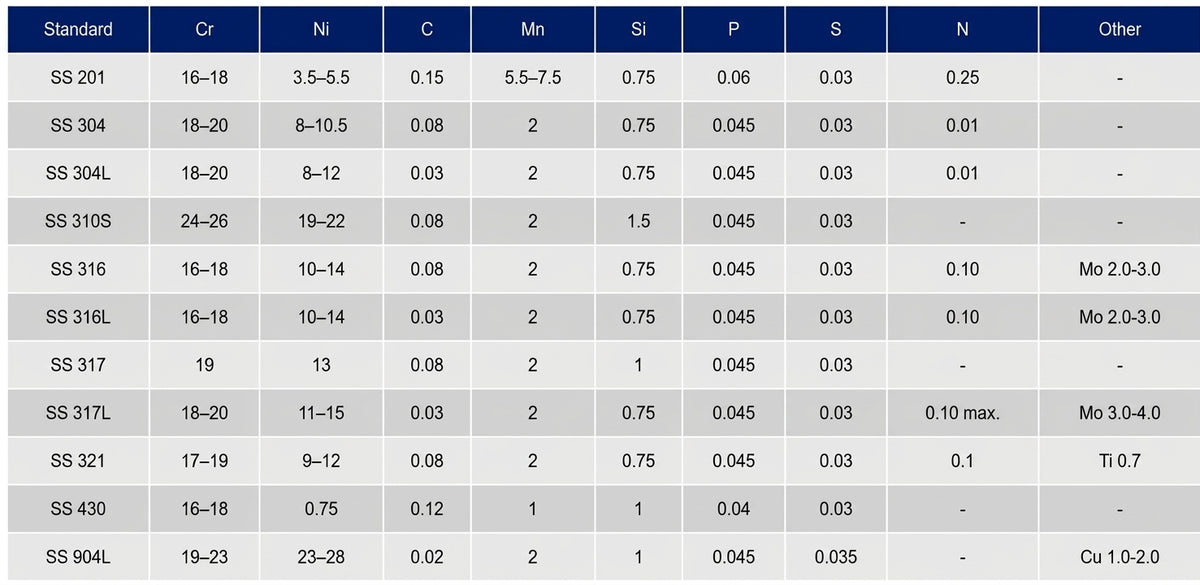The image size is (1200, 585).
Task: Select the 24–26 chromium cell
Action: [205, 222]
